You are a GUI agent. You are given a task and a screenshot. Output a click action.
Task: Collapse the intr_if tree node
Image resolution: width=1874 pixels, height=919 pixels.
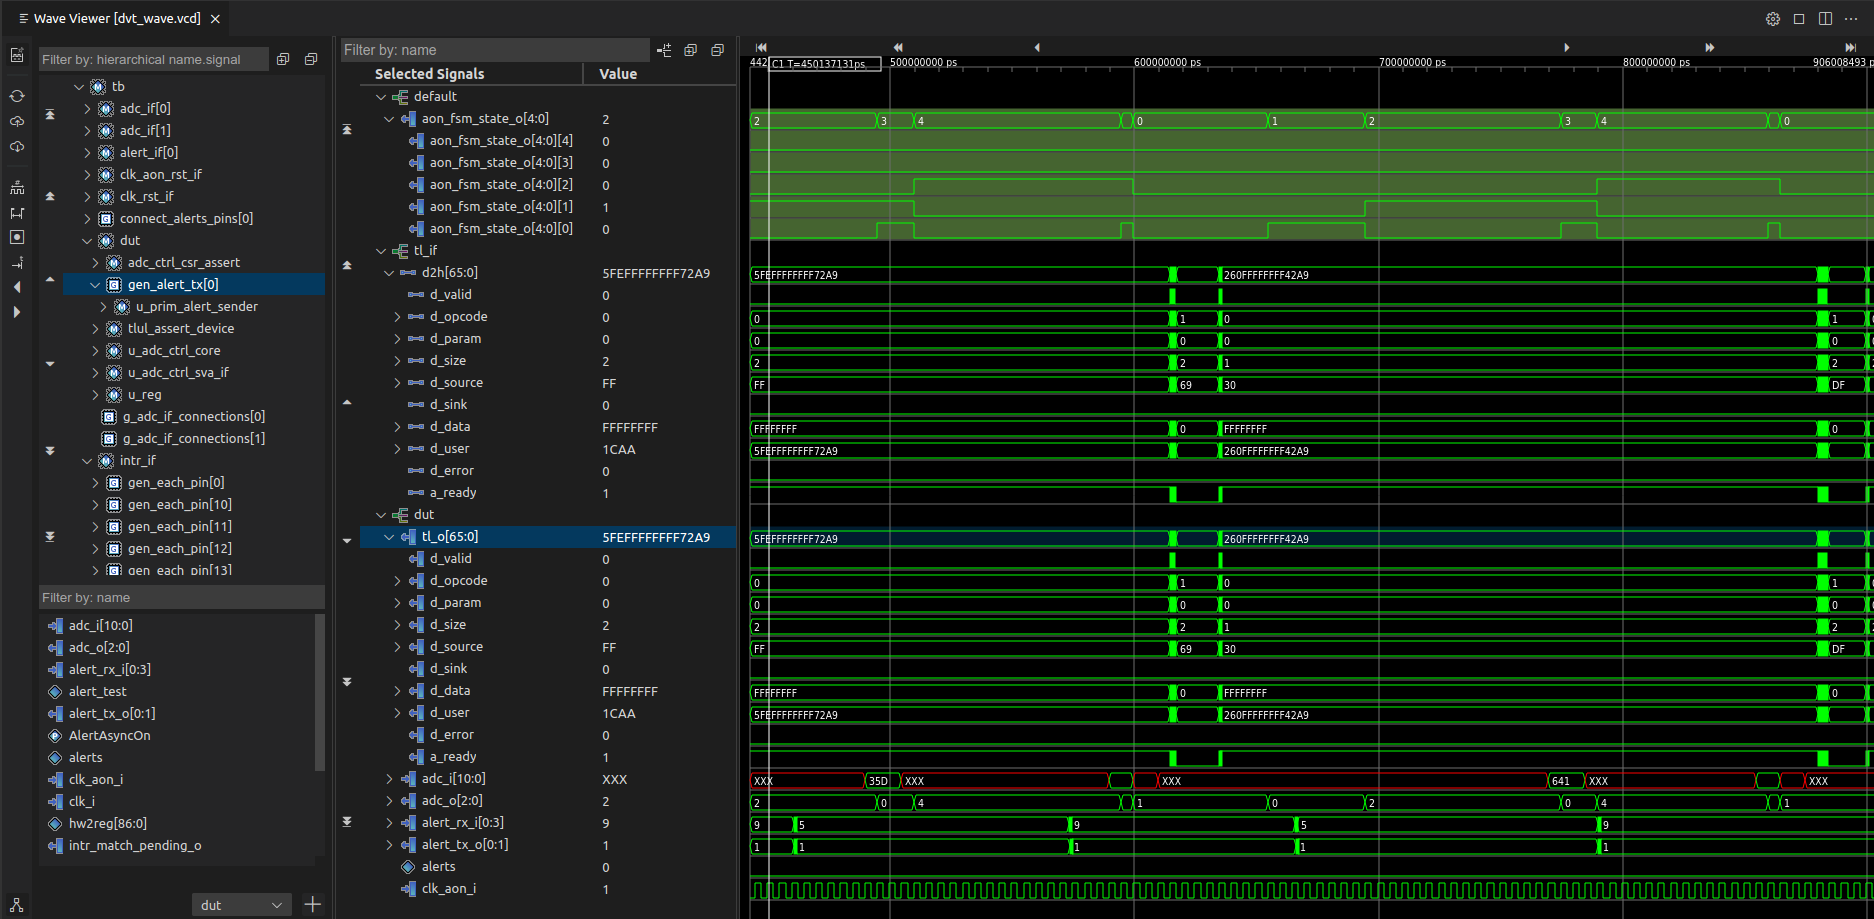[88, 460]
